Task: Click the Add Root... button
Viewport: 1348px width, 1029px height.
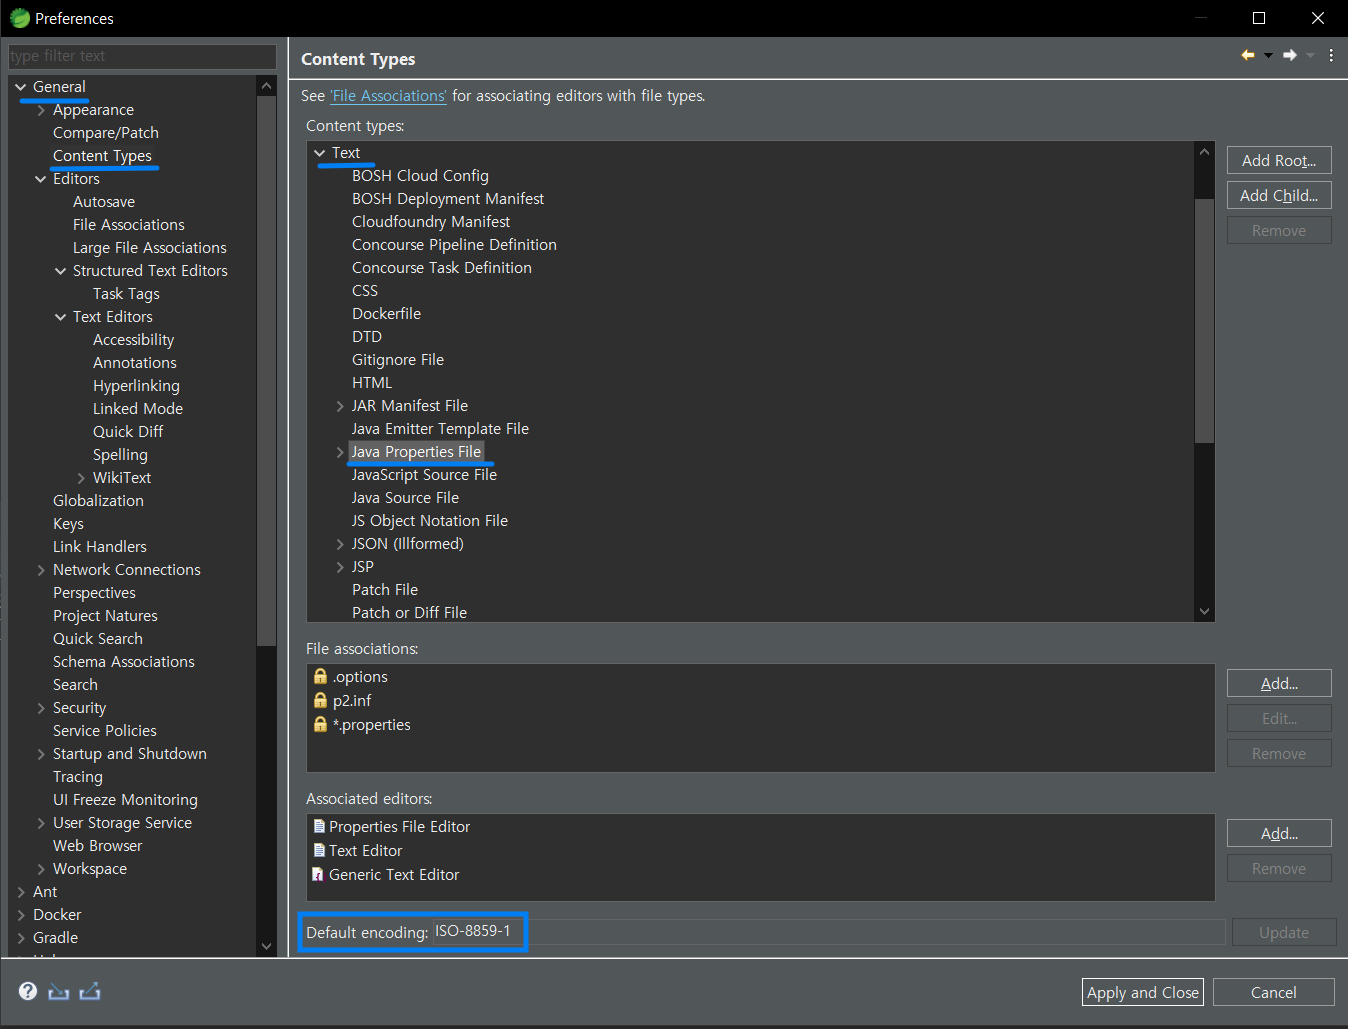Action: [1279, 160]
